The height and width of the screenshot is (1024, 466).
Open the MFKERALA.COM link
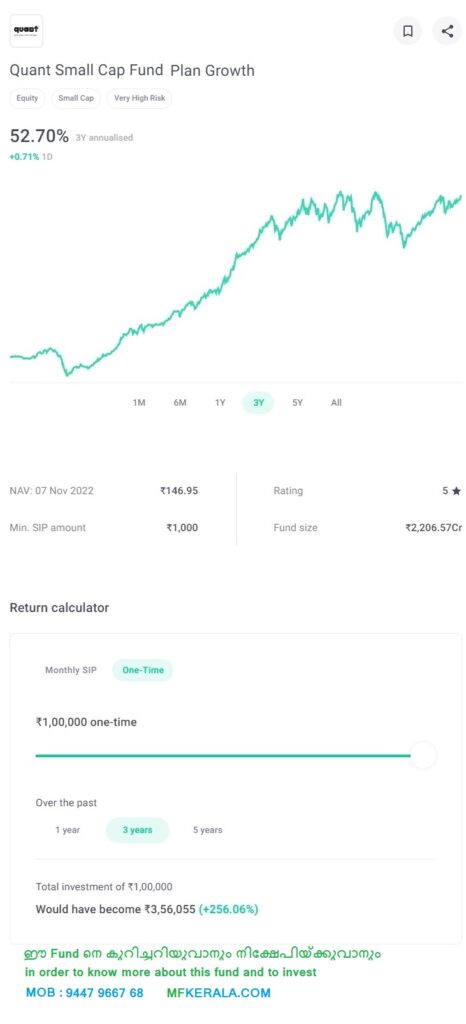pyautogui.click(x=219, y=993)
